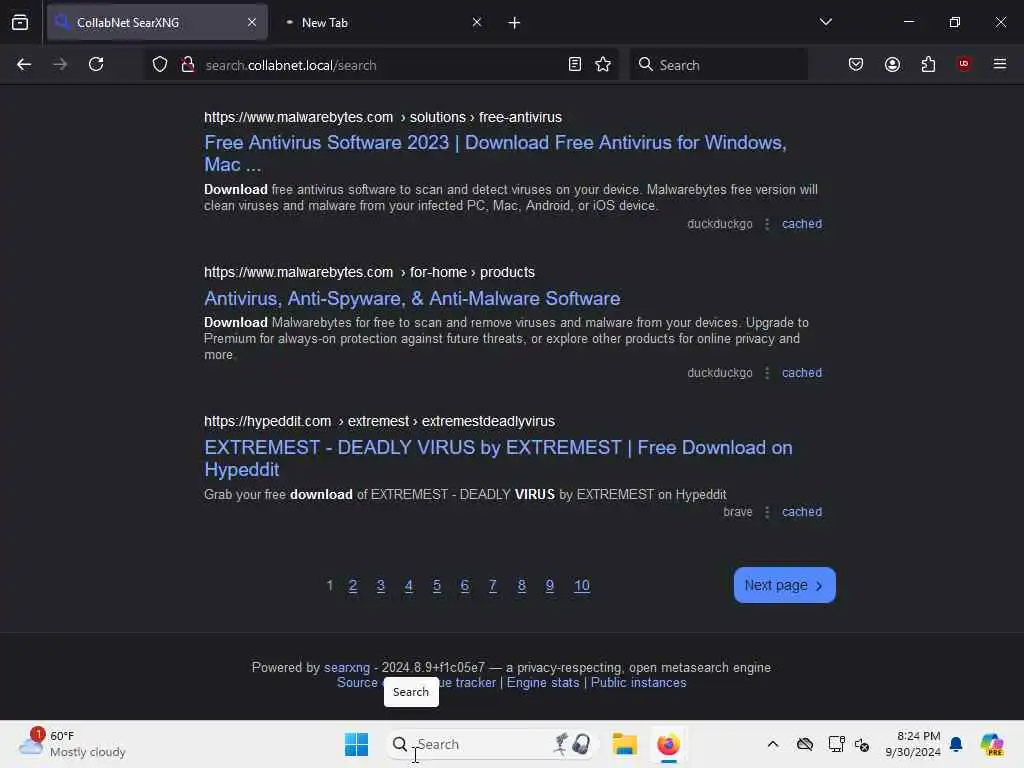The image size is (1024, 768).
Task: Click the taskbar Search box
Action: tap(491, 744)
